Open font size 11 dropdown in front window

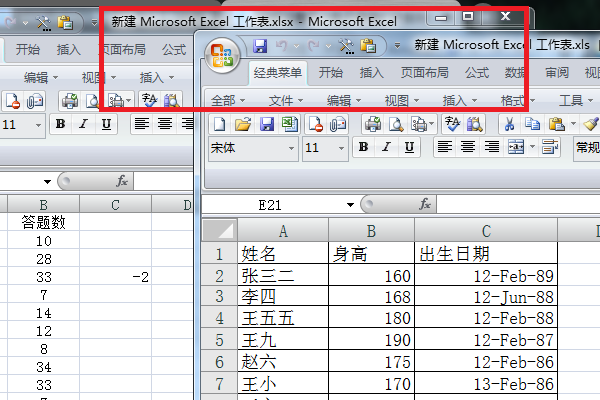341,148
